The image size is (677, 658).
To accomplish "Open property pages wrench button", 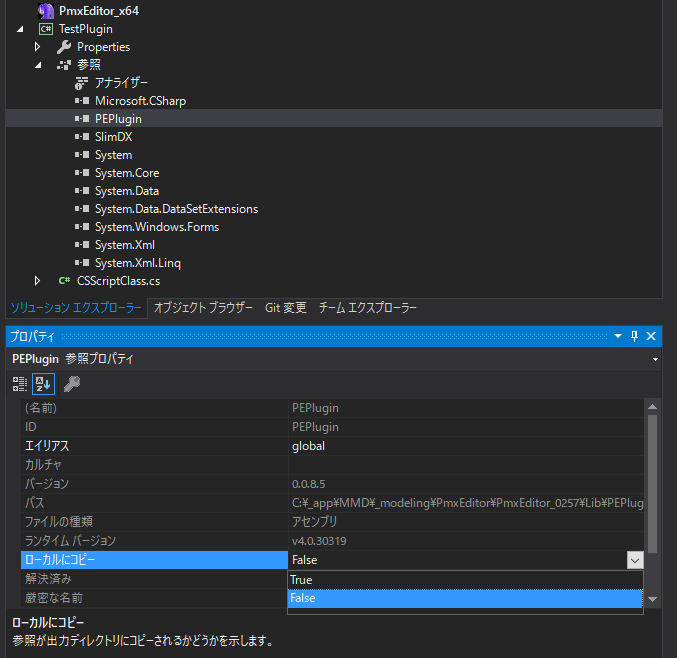I will pos(72,384).
